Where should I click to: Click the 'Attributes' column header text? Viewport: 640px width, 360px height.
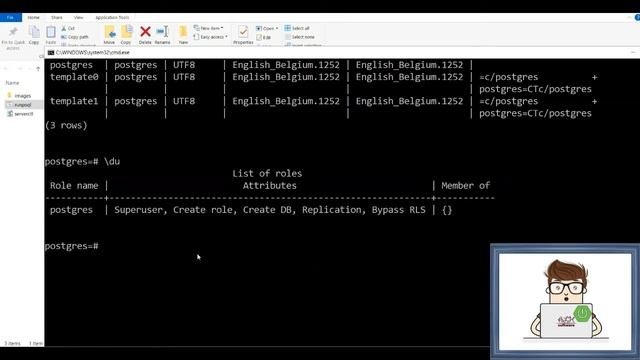coord(269,186)
